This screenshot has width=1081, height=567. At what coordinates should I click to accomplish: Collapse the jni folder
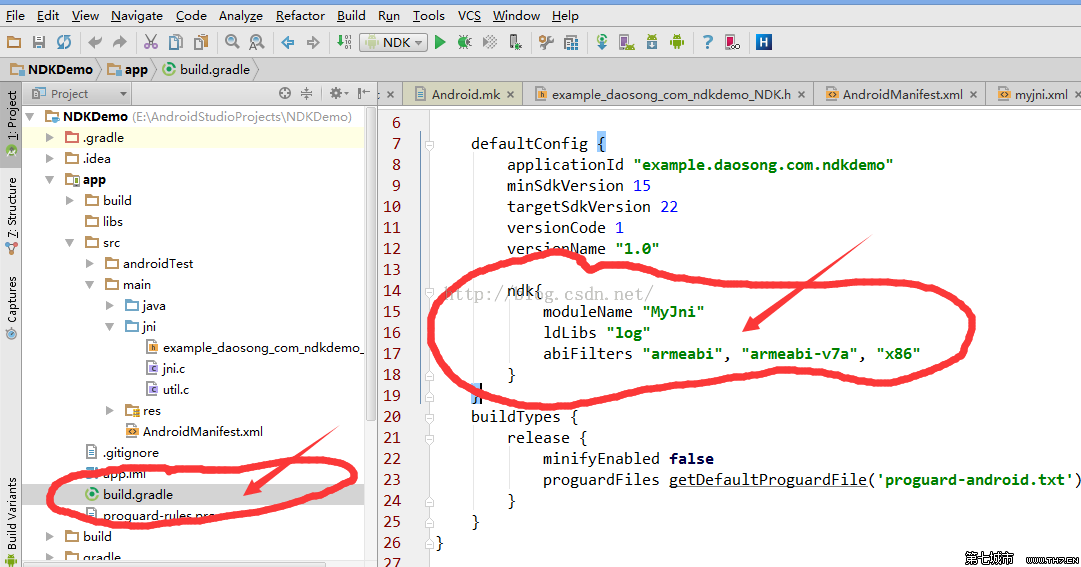point(110,327)
